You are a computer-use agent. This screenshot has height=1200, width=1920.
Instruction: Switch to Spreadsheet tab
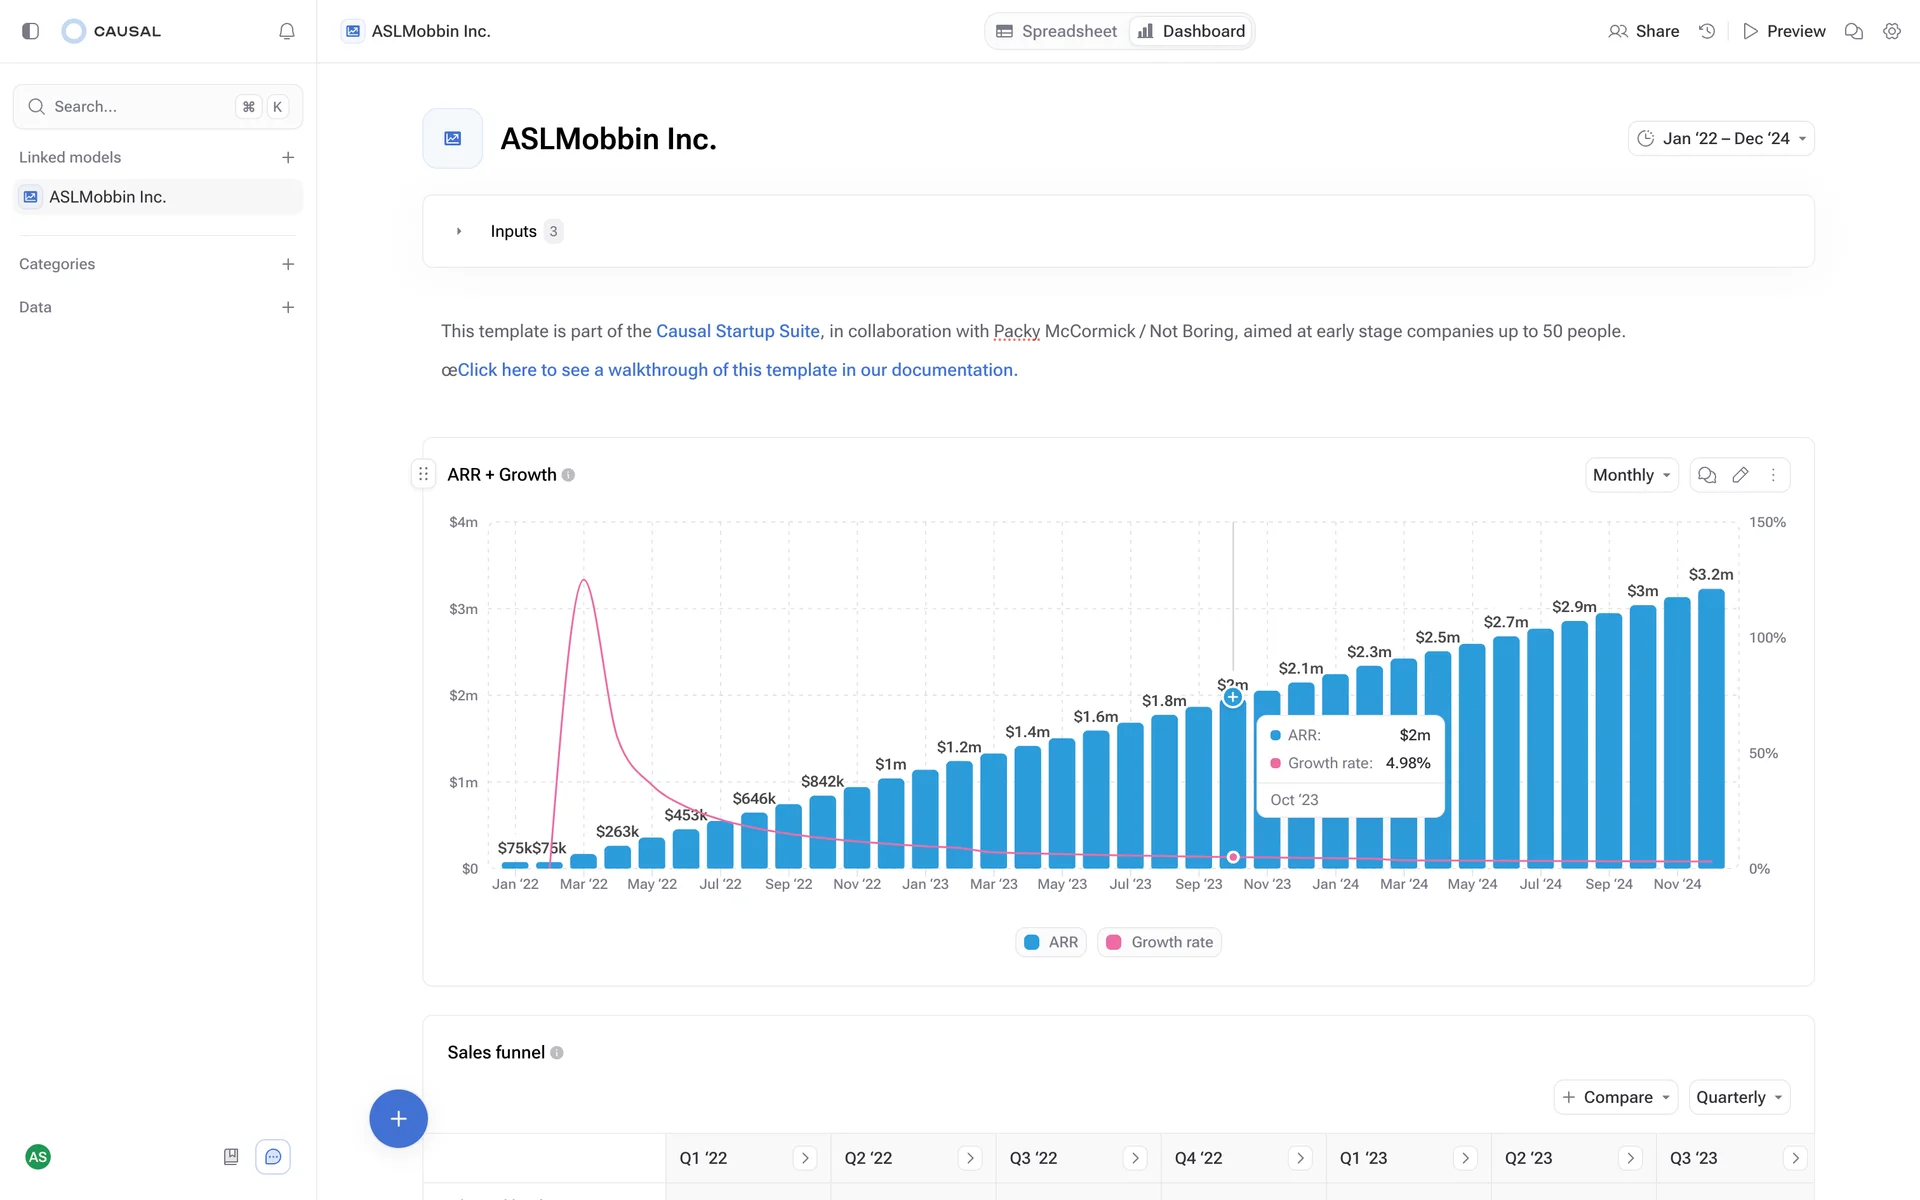point(1057,31)
